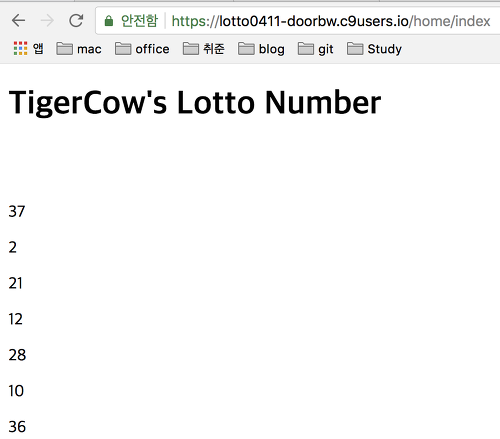Open the blog bookmarks folder
The height and width of the screenshot is (439, 500).
261,49
